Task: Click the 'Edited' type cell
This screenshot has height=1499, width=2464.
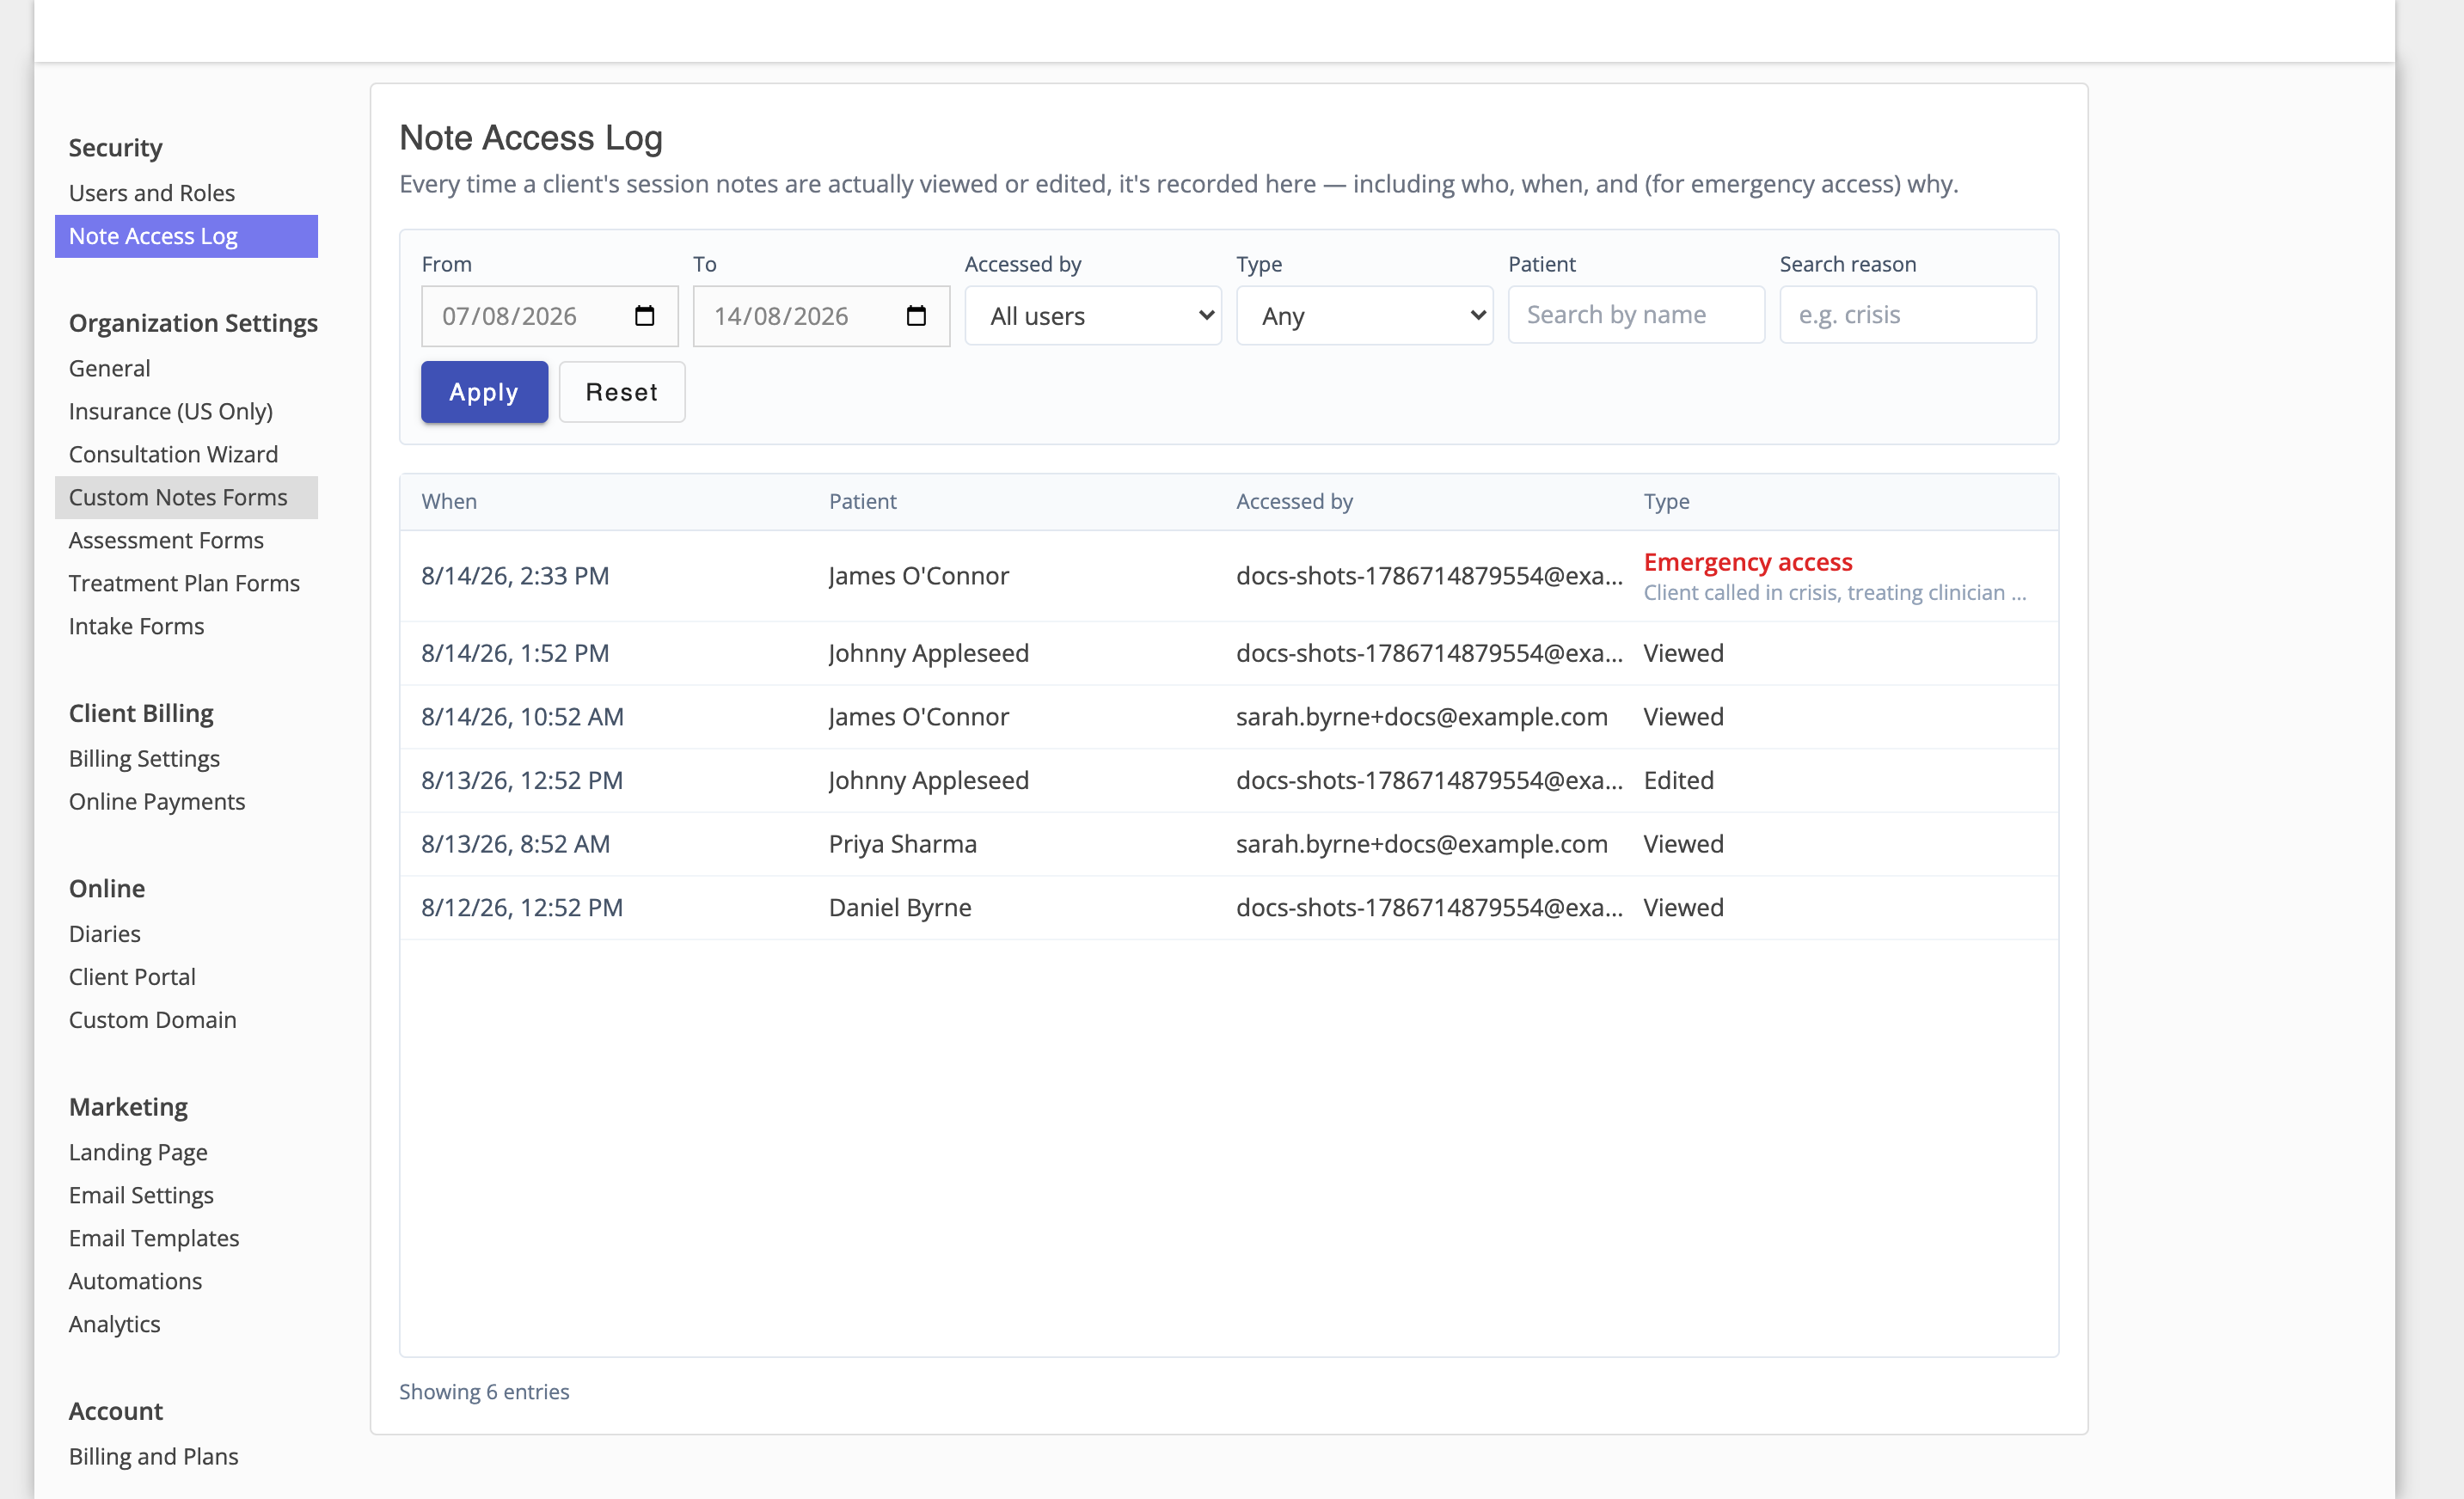Action: pos(1679,780)
